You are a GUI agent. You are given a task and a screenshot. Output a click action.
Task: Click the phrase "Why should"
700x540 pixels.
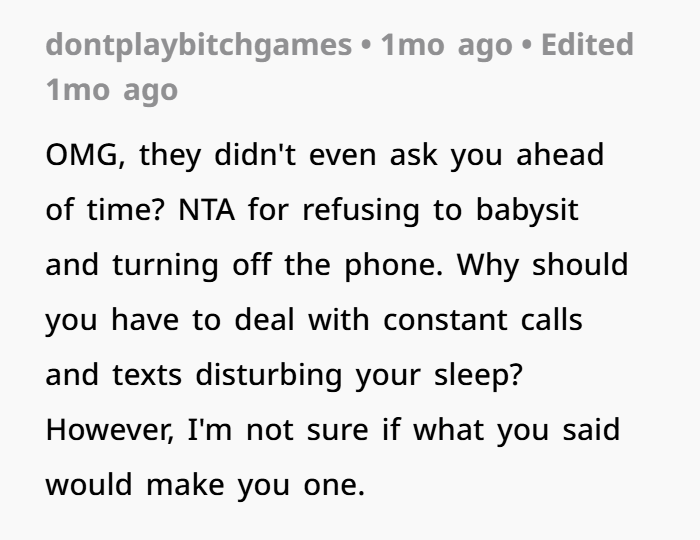(x=542, y=266)
